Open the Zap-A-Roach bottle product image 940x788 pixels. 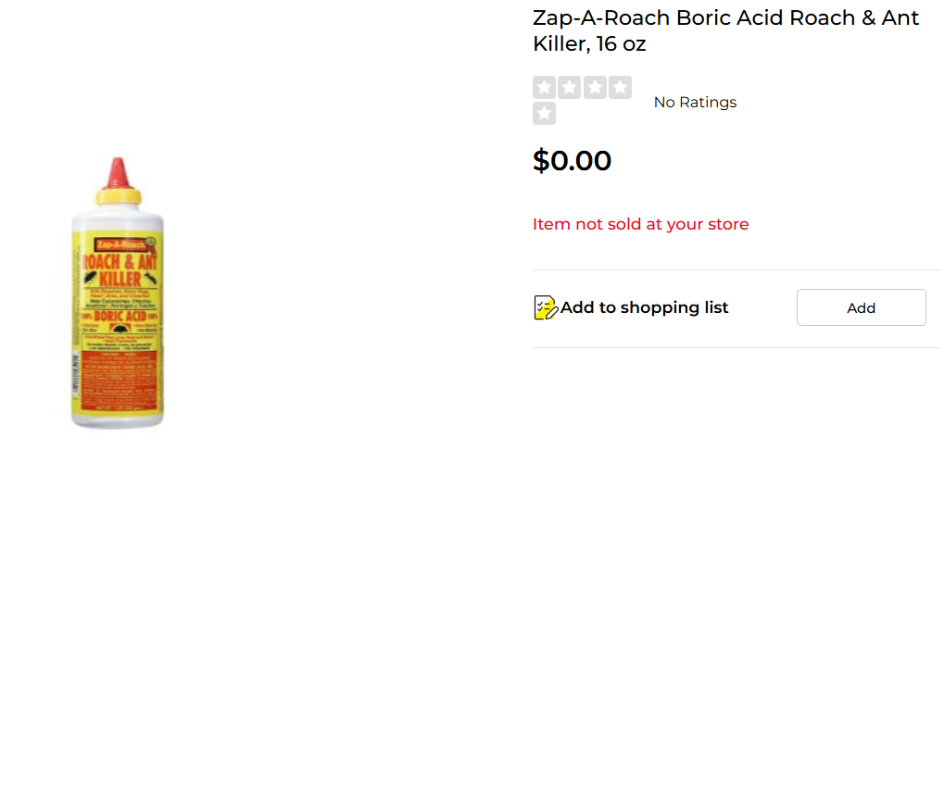tap(118, 293)
